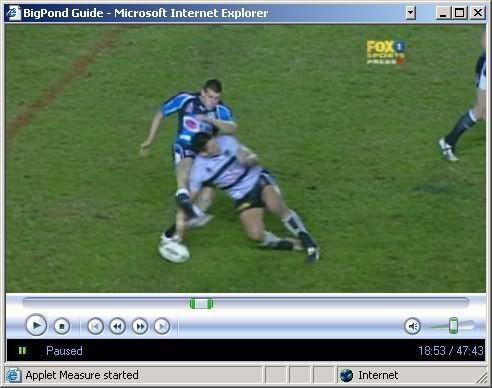Viewport: 492px width, 388px height.
Task: Mute audio with the speaker icon
Action: 413,326
